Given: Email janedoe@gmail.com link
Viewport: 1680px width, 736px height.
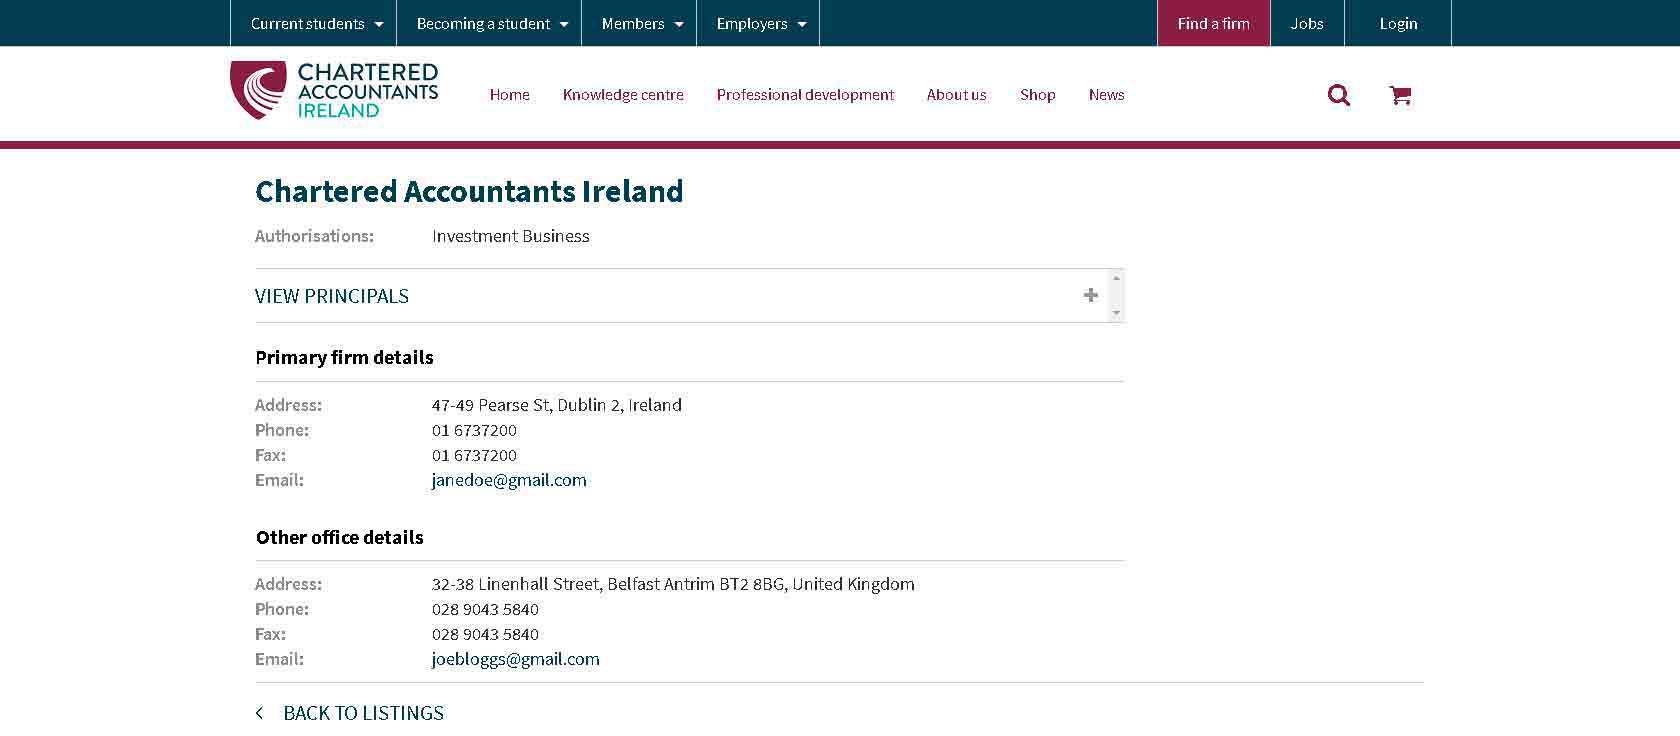Looking at the screenshot, I should click(509, 480).
